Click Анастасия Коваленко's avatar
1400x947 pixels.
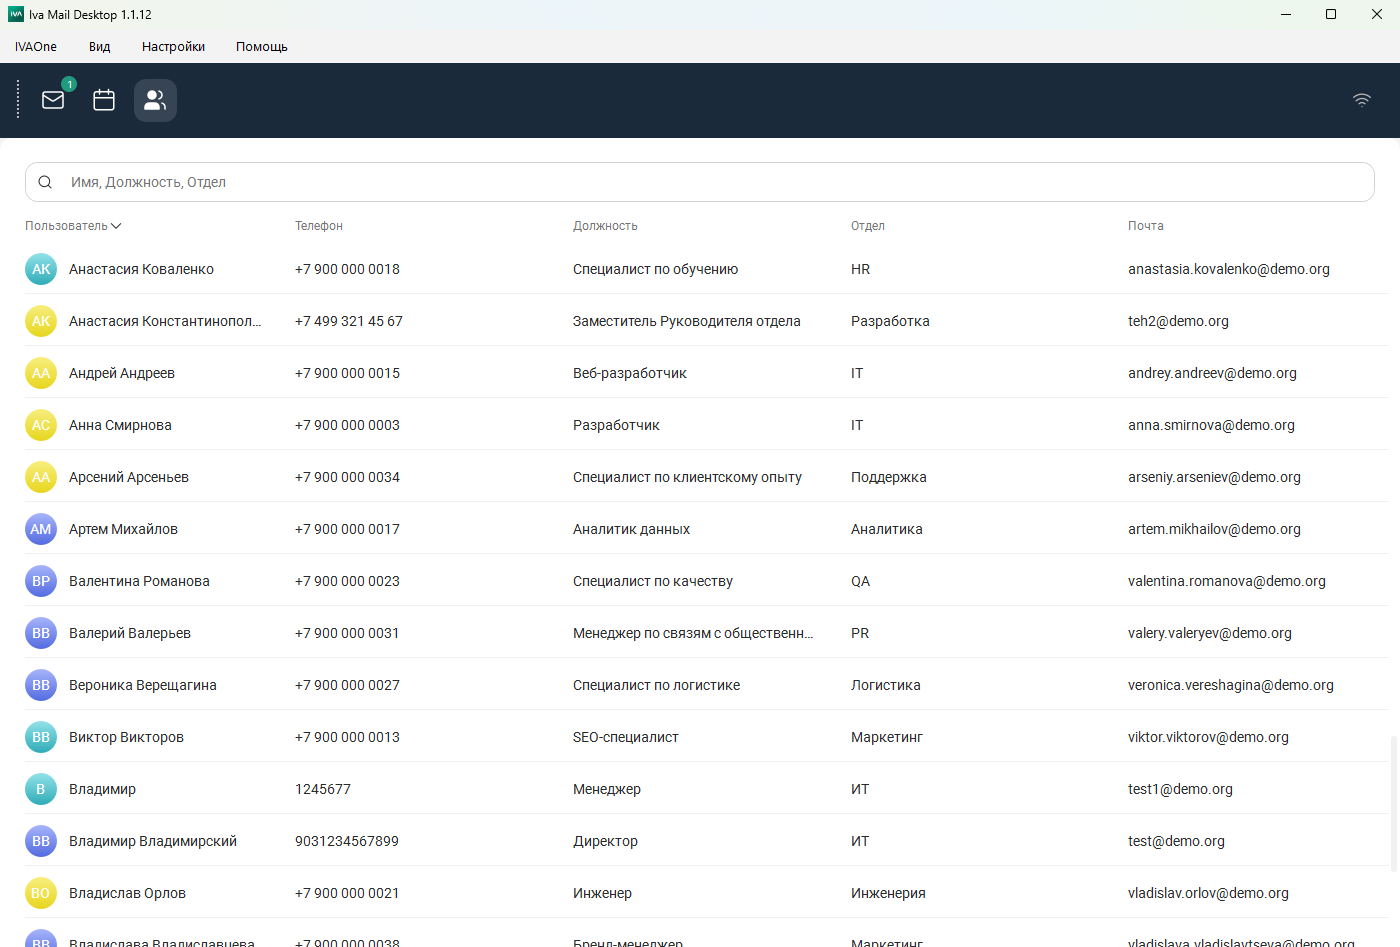pyautogui.click(x=41, y=269)
